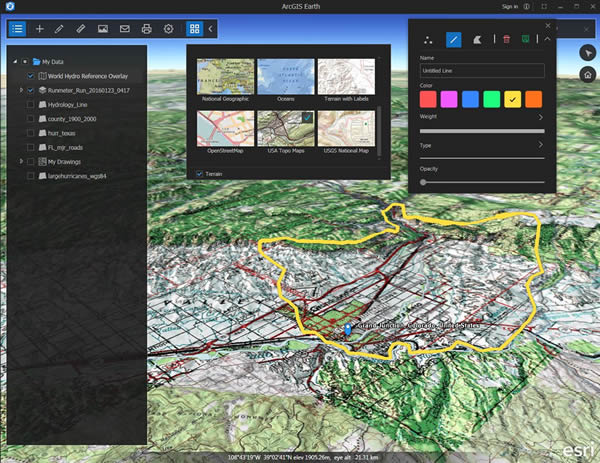Select the World Hydro Reference Overlay name
The height and width of the screenshot is (463, 600).
pyautogui.click(x=88, y=76)
